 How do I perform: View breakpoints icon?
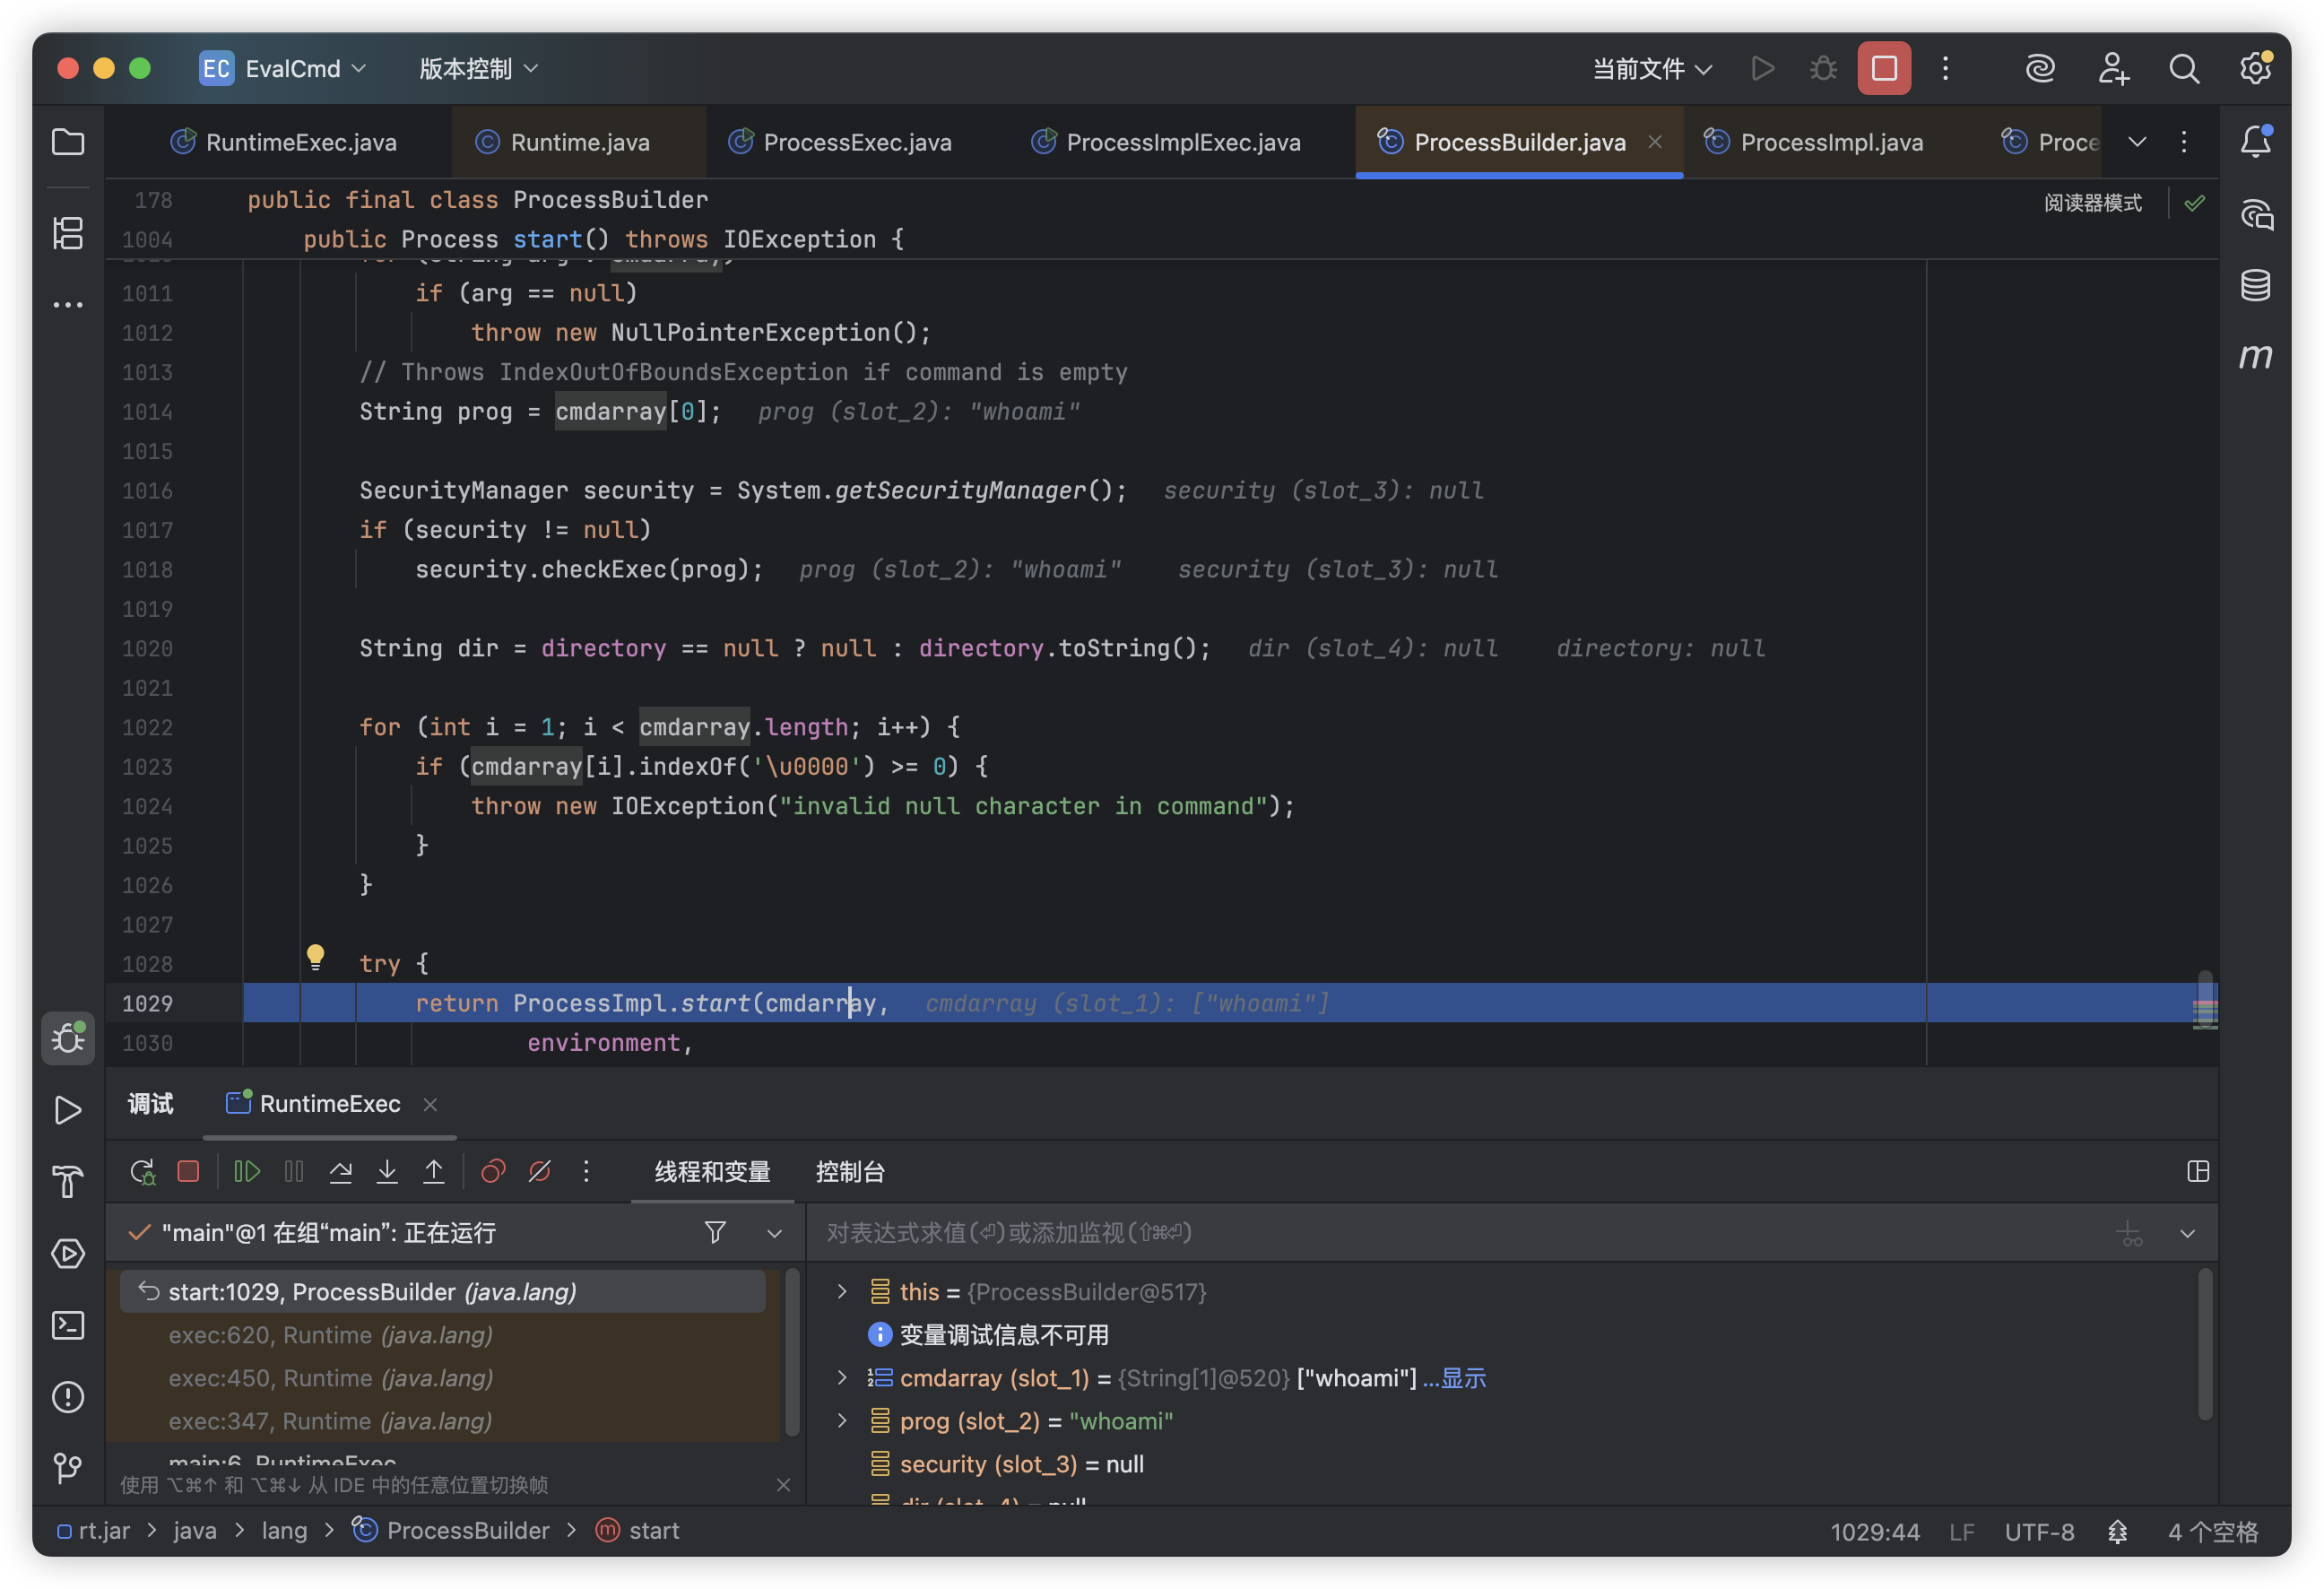tap(493, 1172)
